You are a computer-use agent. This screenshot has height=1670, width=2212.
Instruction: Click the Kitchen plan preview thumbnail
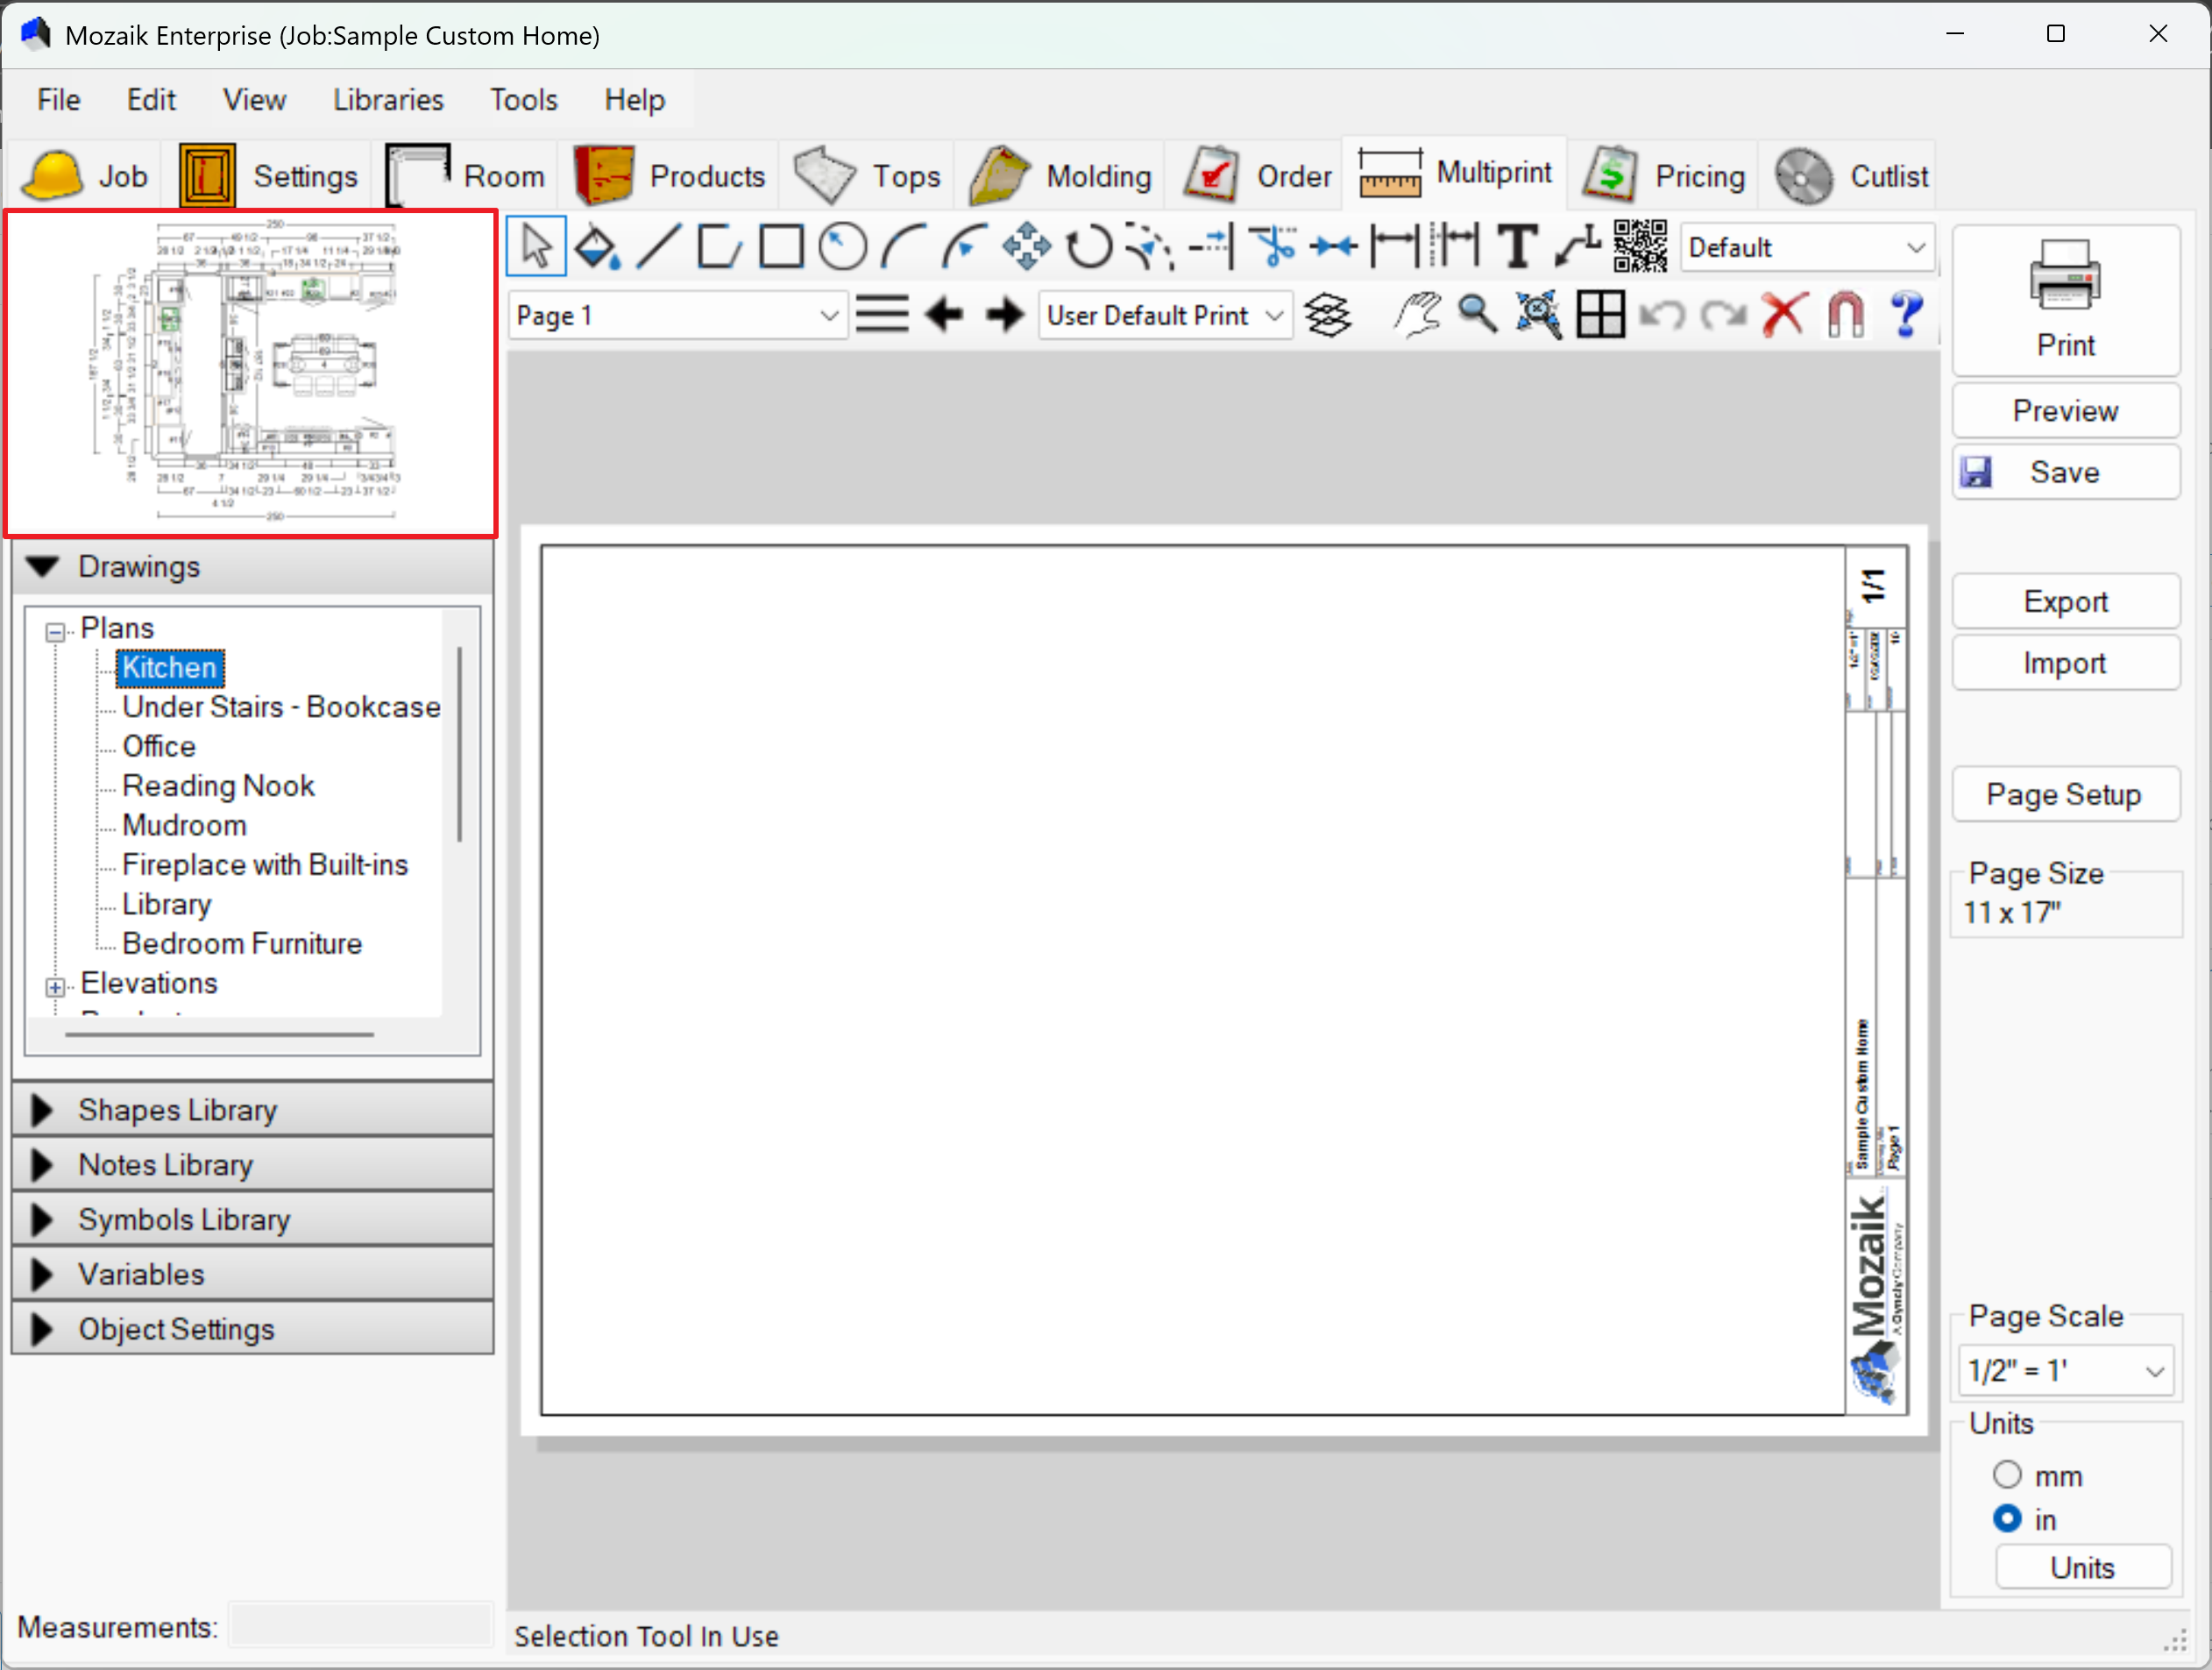tap(251, 373)
